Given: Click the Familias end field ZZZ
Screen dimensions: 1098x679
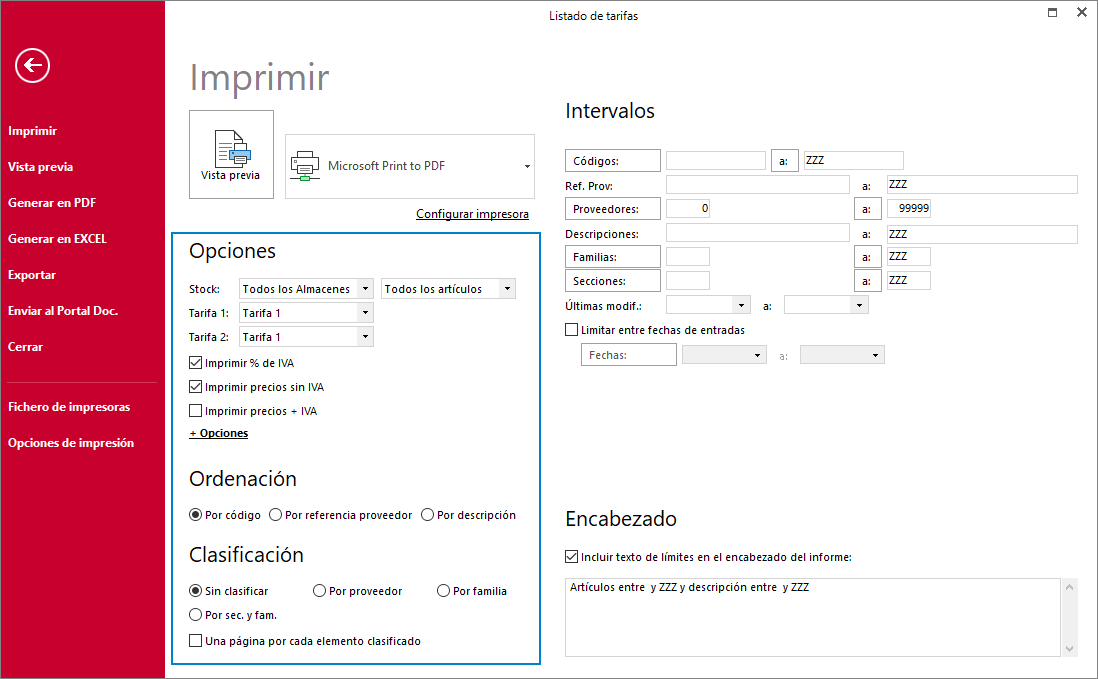Looking at the screenshot, I should click(909, 256).
